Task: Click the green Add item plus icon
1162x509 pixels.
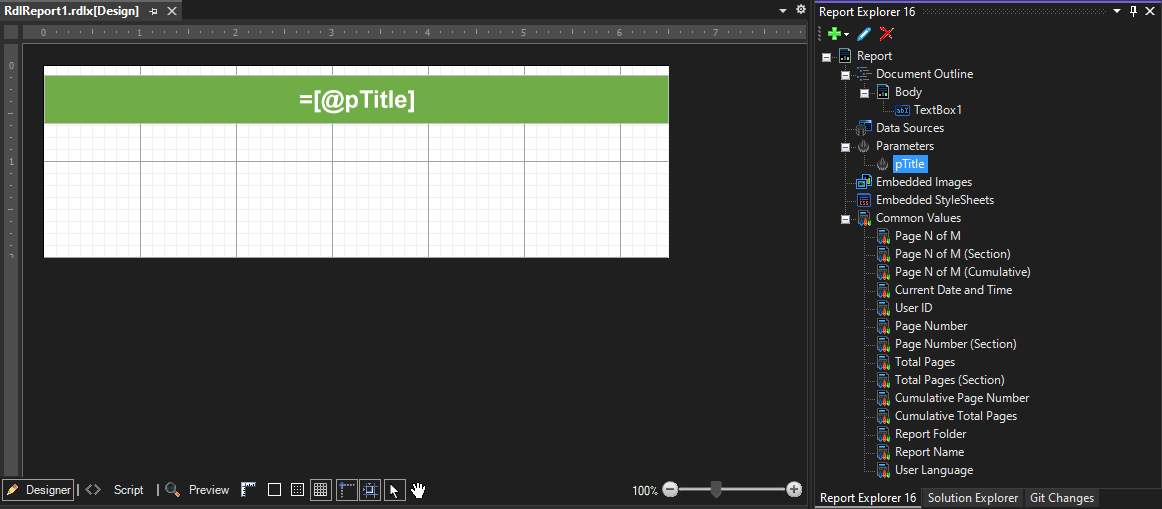Action: point(834,34)
